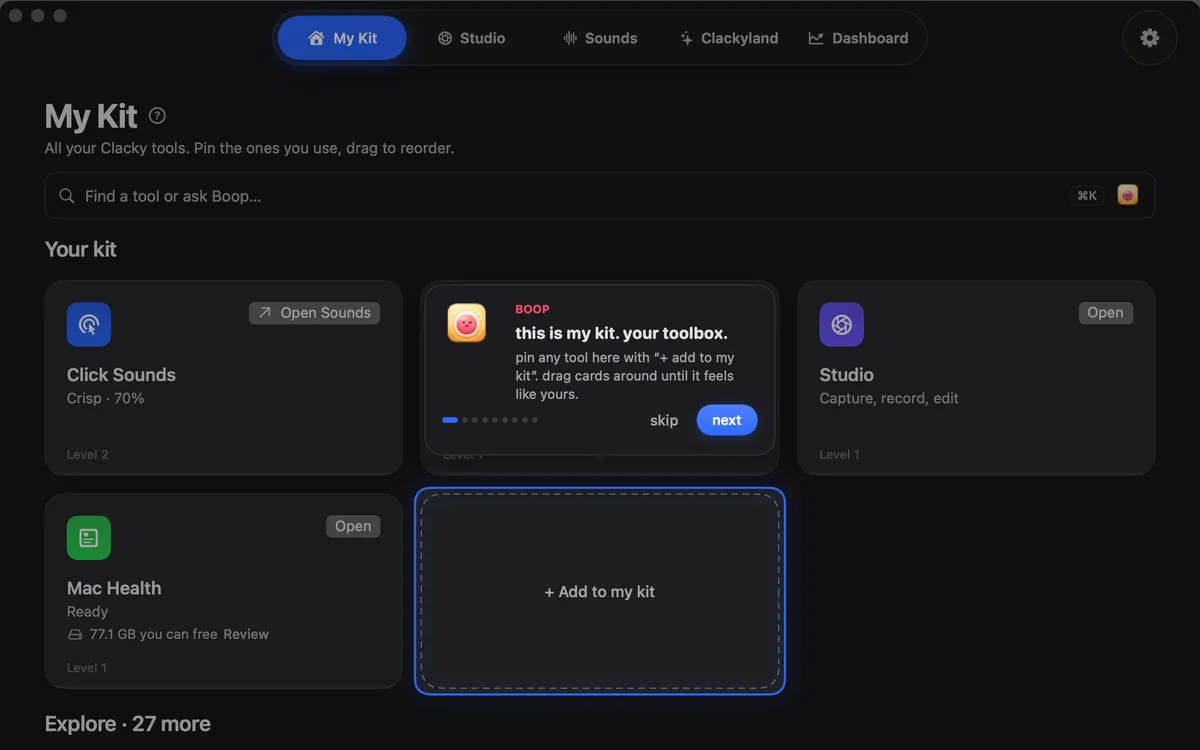Screen dimensions: 1200x750
Task: Click the Studio card title
Action: point(847,375)
